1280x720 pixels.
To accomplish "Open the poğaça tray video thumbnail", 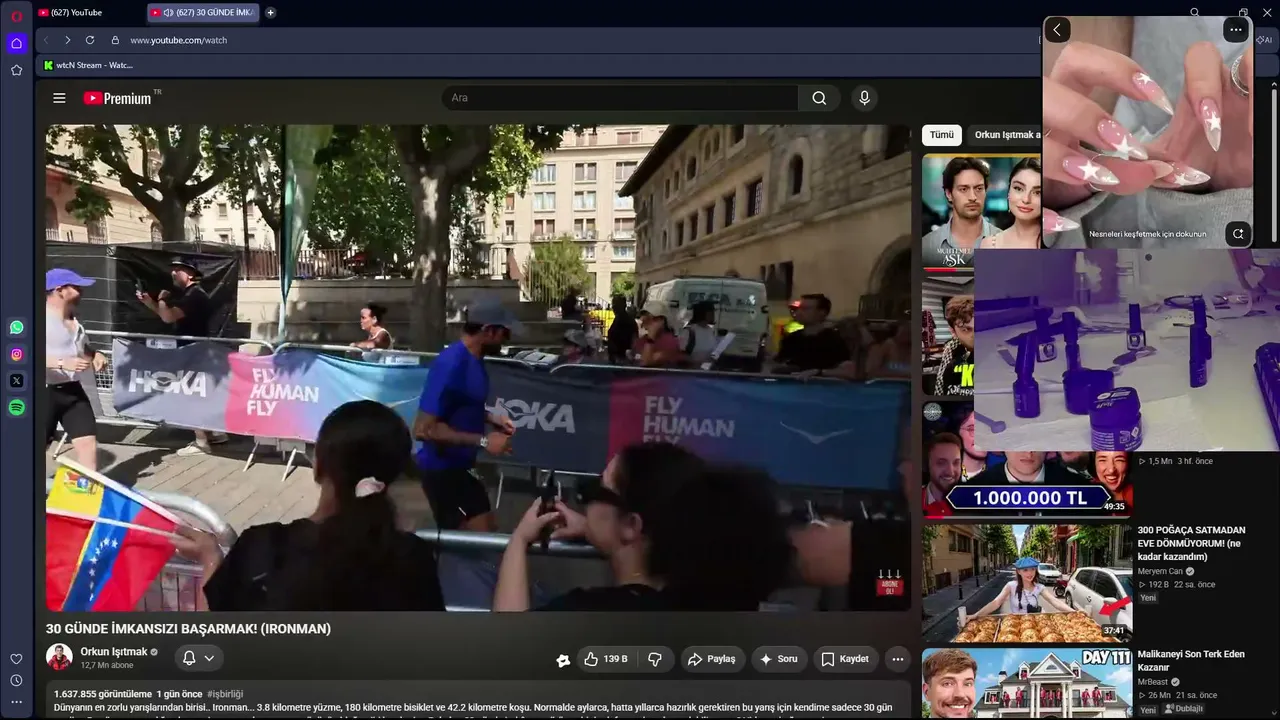I will [1027, 583].
